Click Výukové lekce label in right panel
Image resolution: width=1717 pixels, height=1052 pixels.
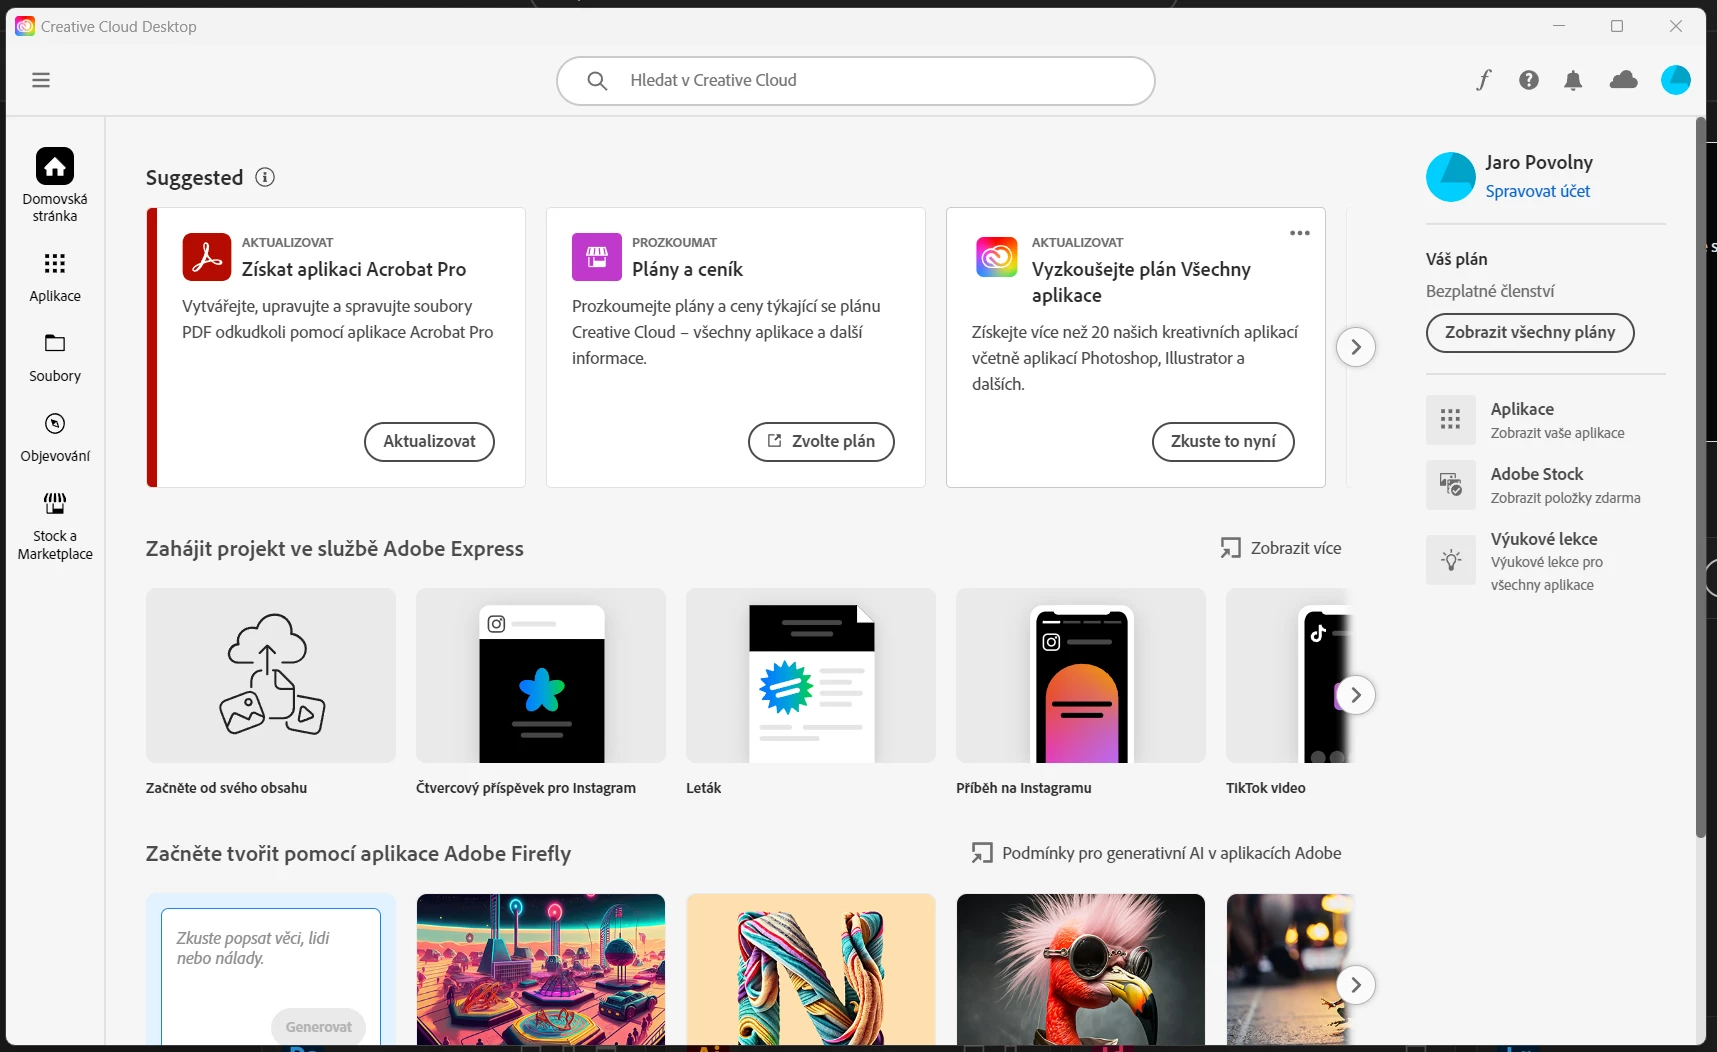(1544, 539)
